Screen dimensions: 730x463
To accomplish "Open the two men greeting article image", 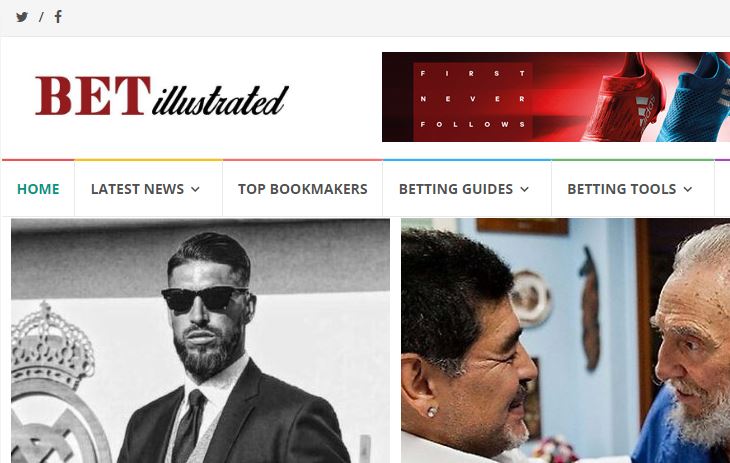I will 565,340.
